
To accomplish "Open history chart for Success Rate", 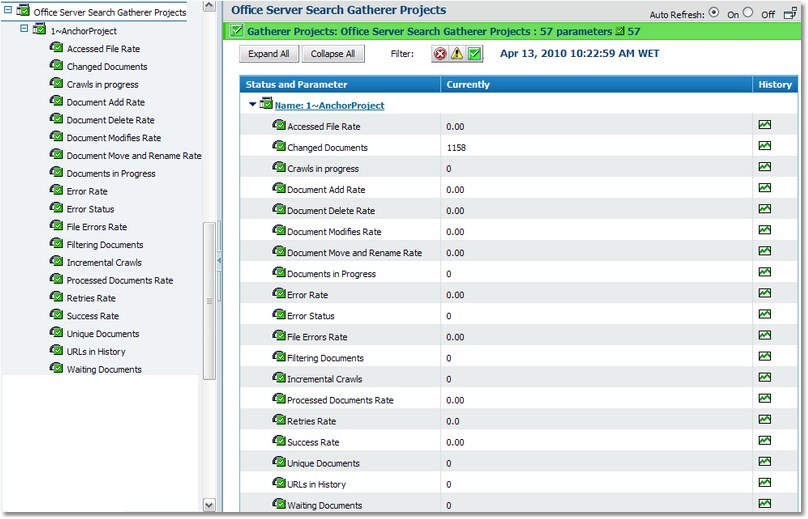I will [765, 441].
